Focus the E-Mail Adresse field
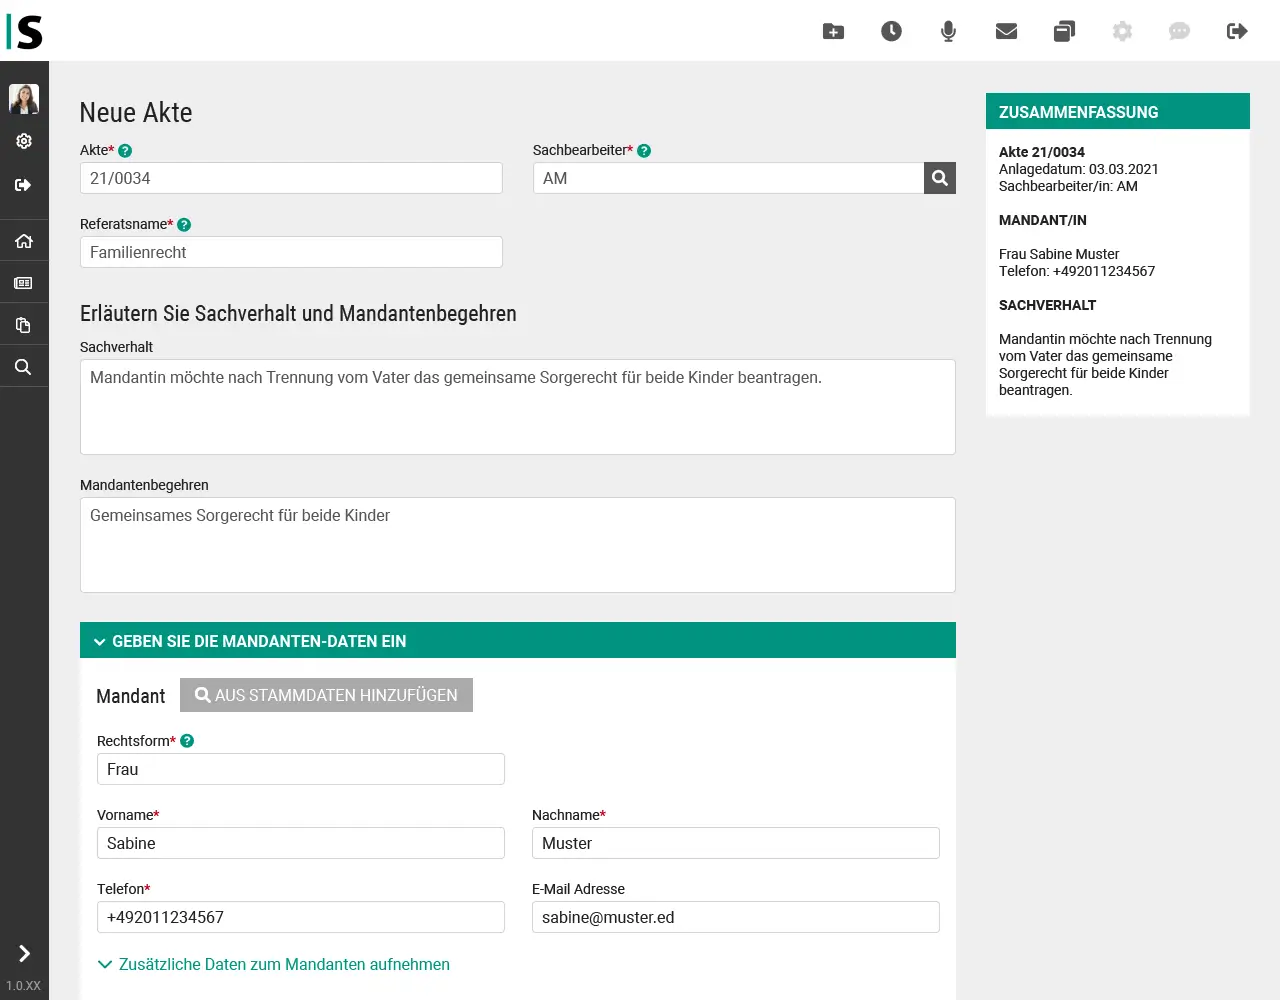1280x1000 pixels. tap(735, 917)
